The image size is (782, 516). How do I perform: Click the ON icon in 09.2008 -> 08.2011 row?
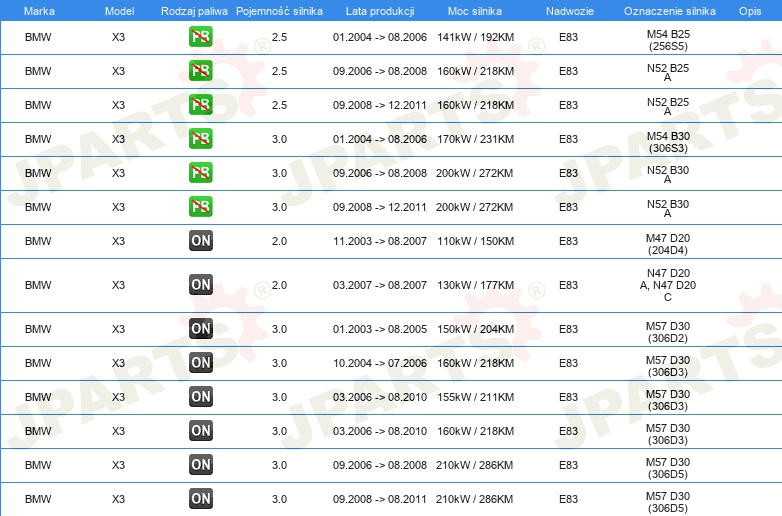coord(200,499)
